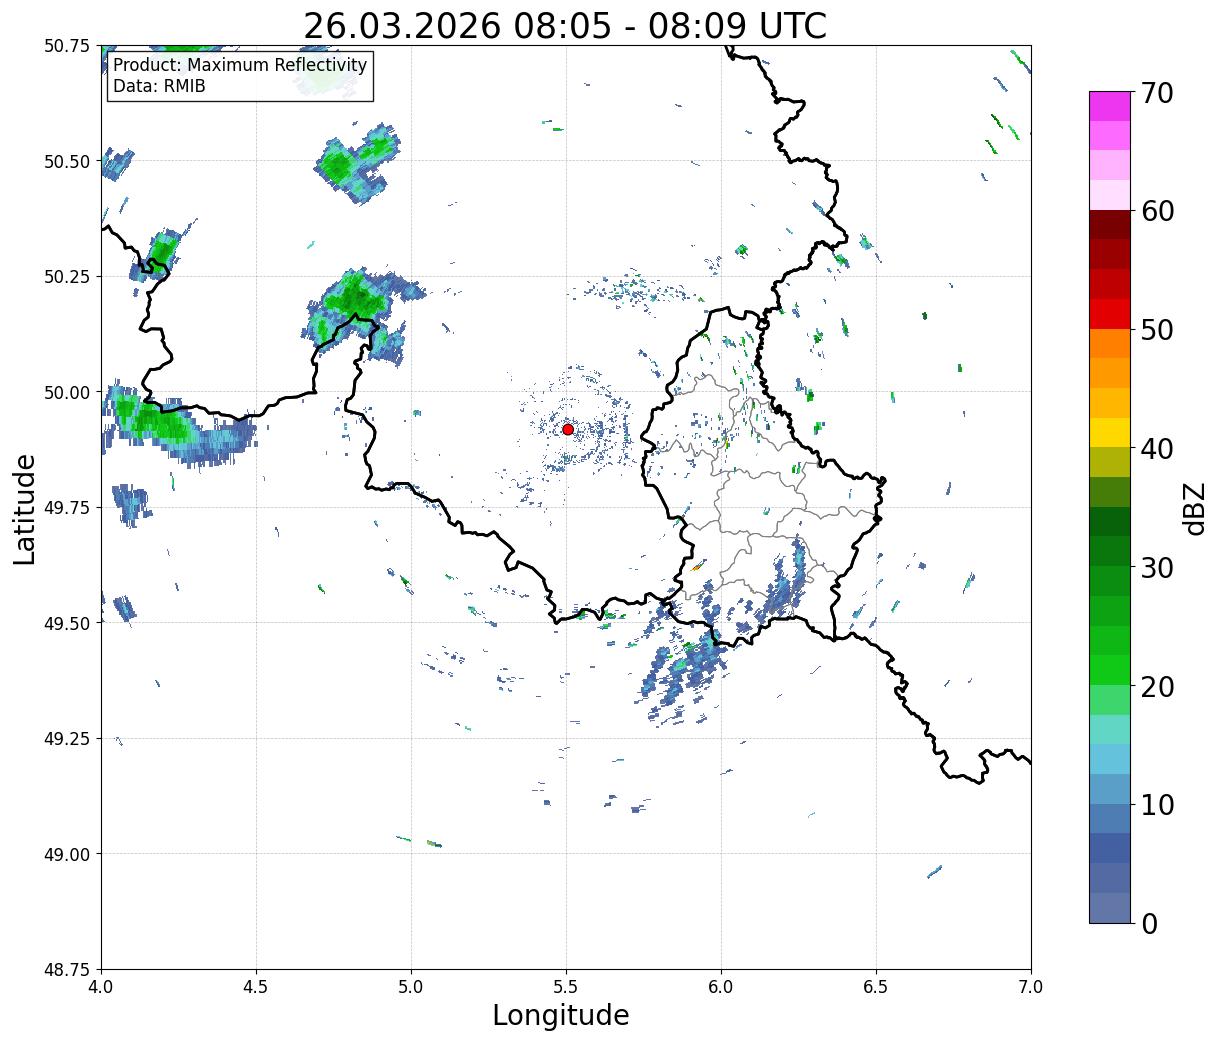Click the 'Longitude' axis label
This screenshot has height=1040, width=1219.
(x=561, y=1015)
